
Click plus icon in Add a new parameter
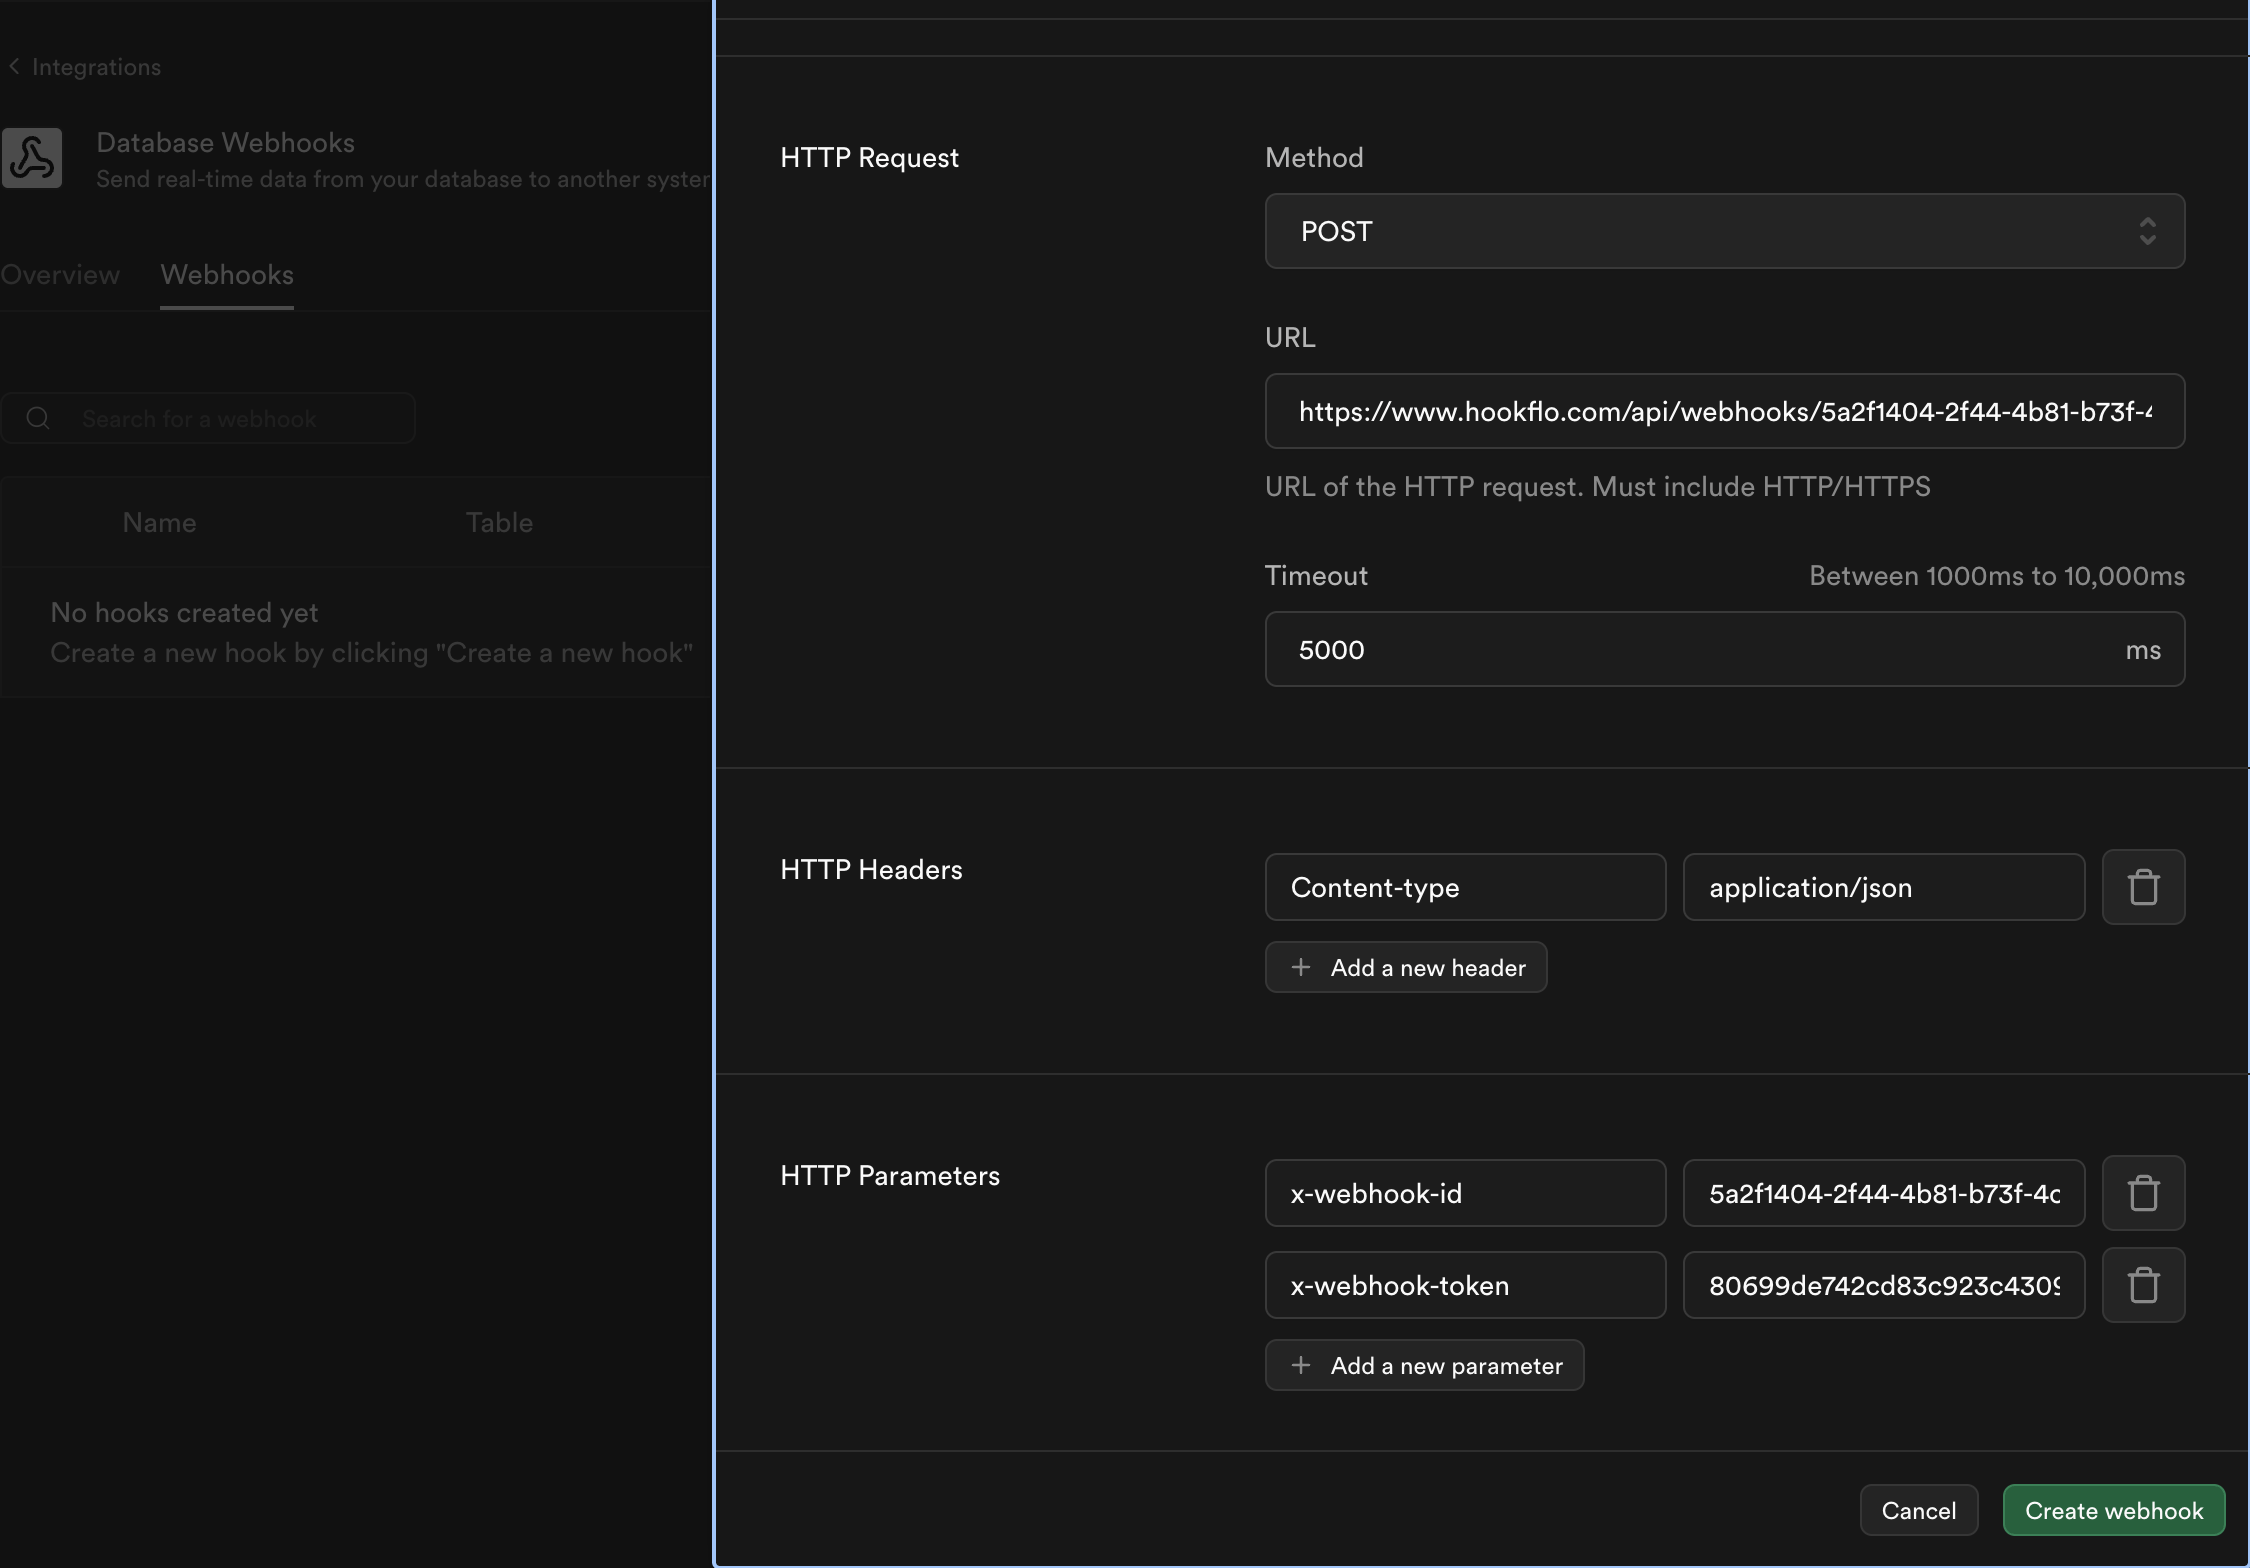point(1300,1365)
